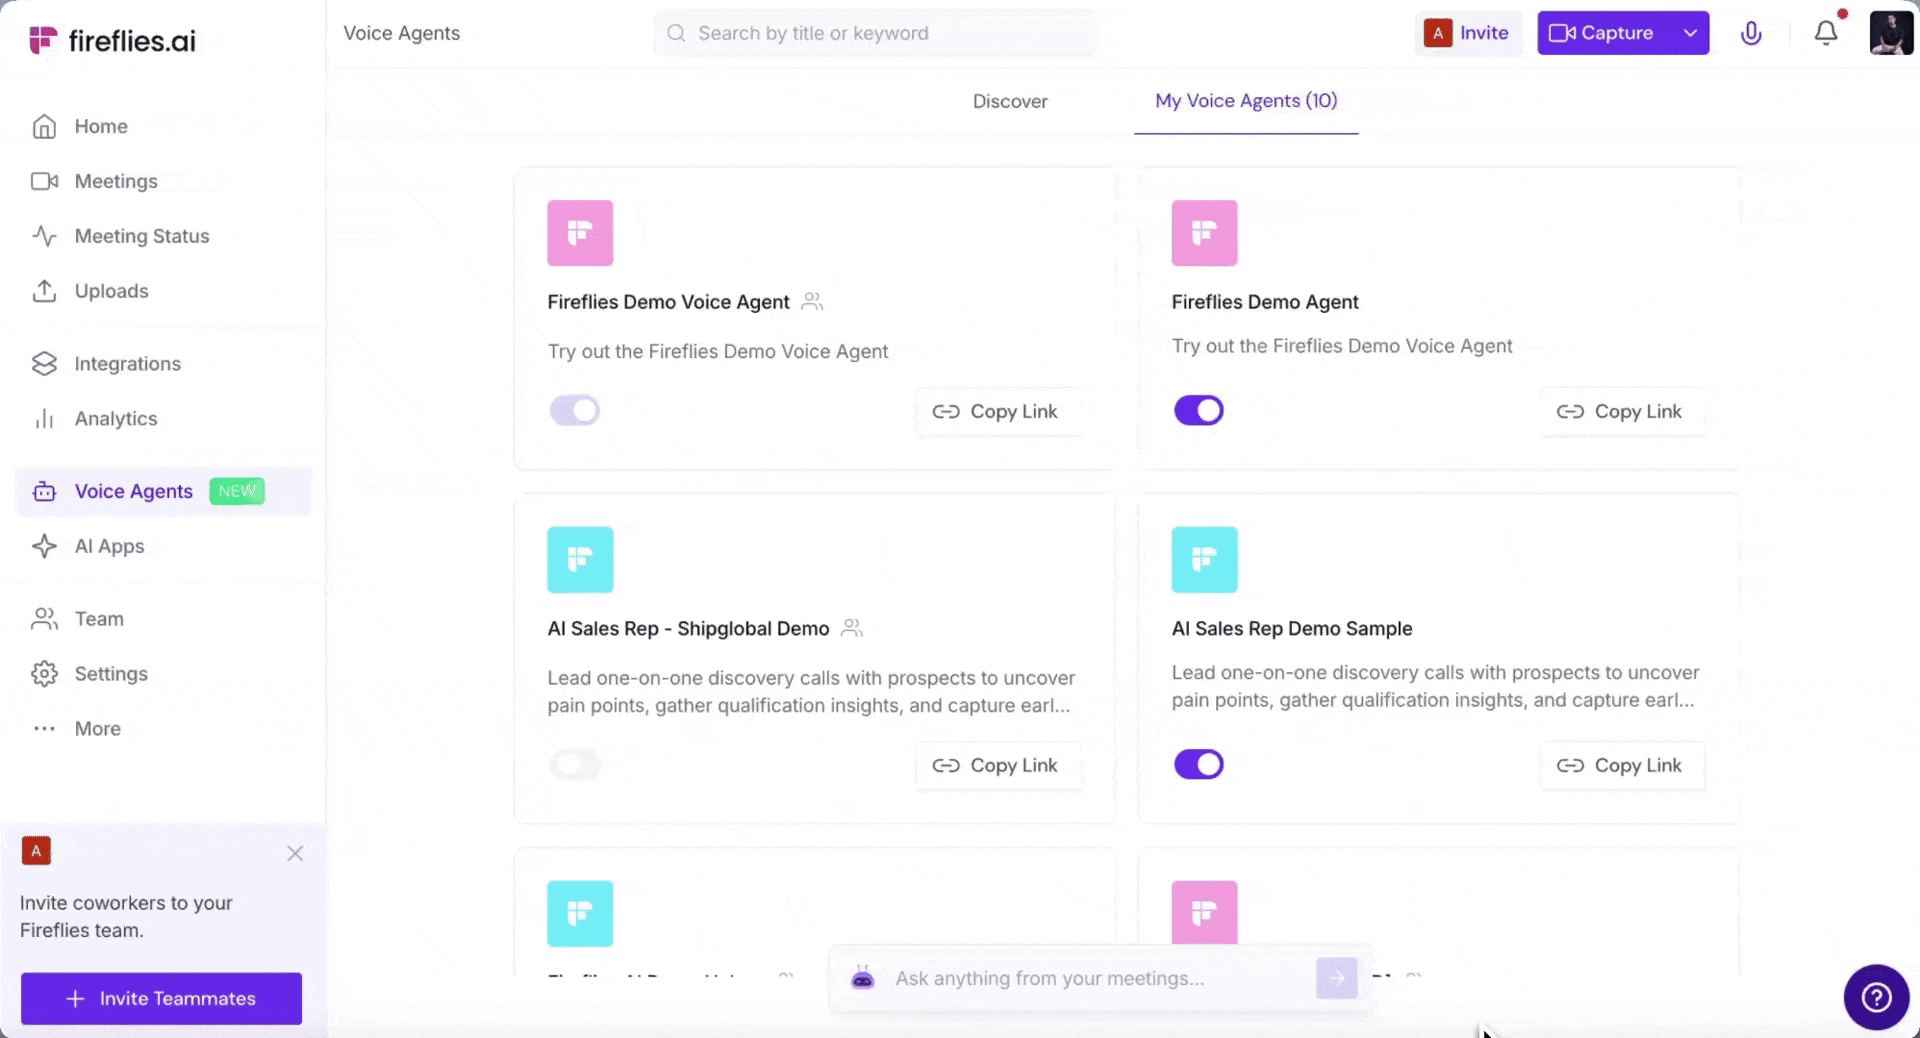Open the user profile avatar
The width and height of the screenshot is (1920, 1038).
coord(1890,33)
